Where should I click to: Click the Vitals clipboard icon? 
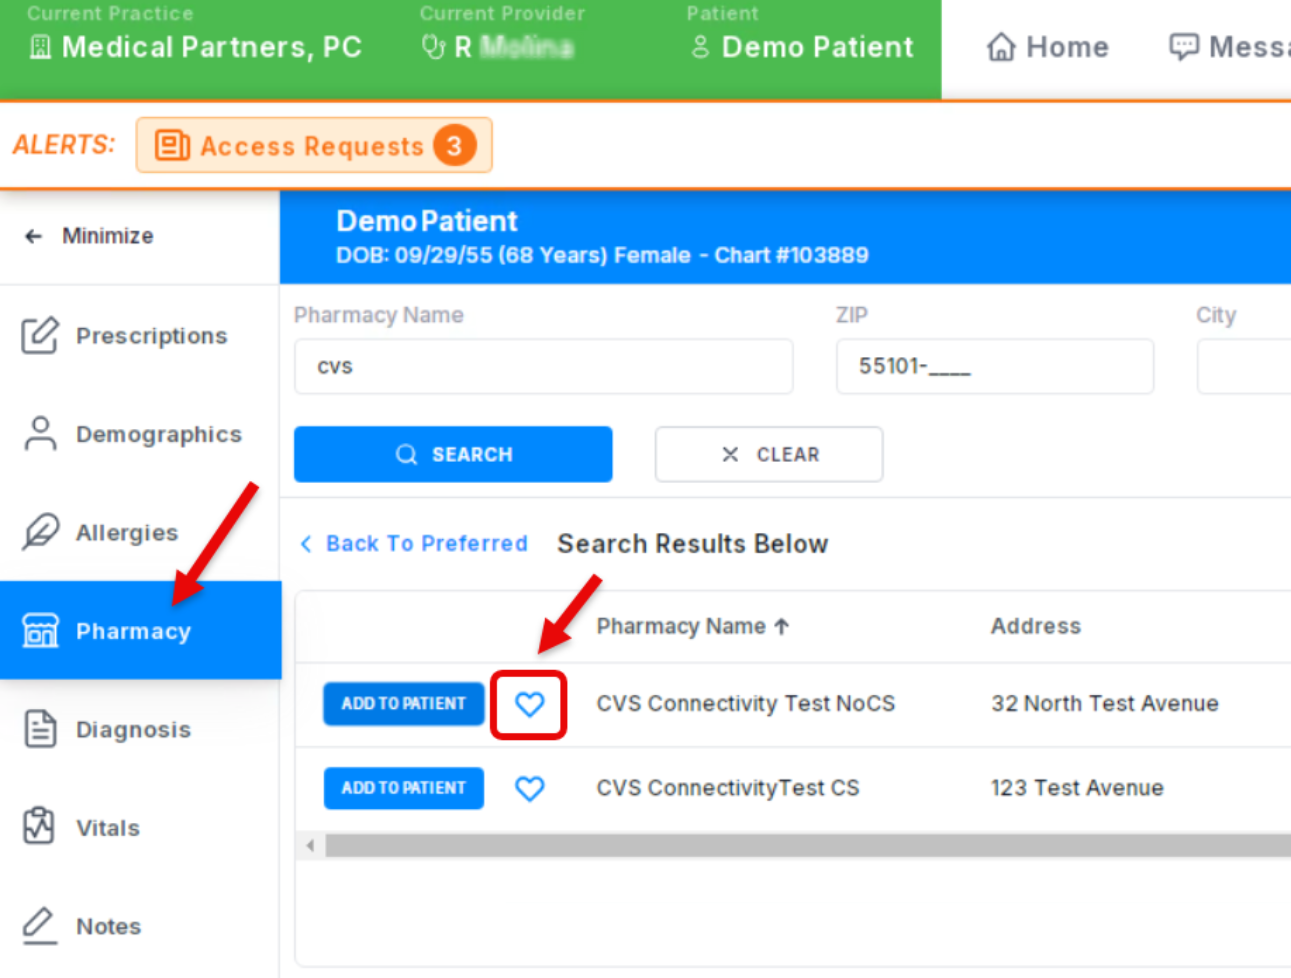click(39, 826)
